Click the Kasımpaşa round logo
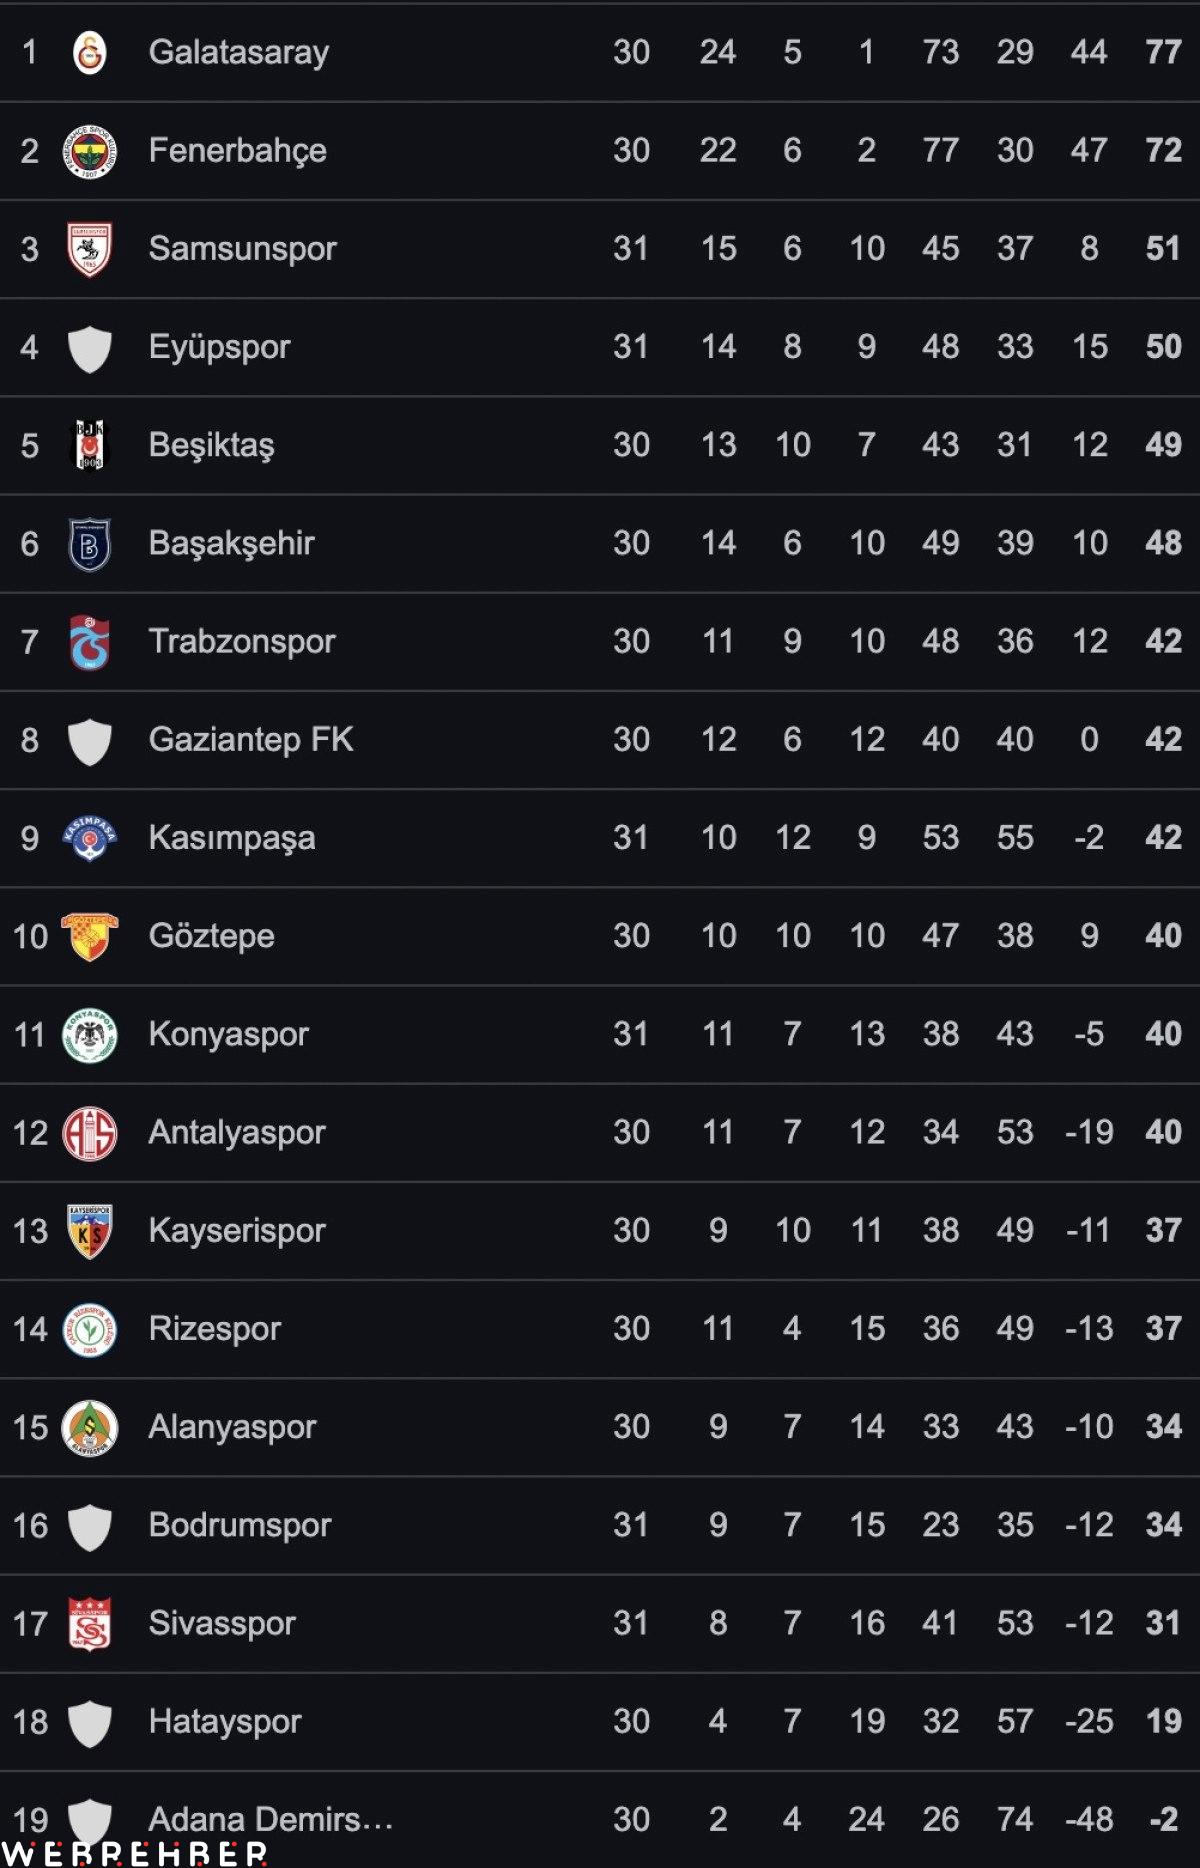1200x1868 pixels. click(90, 838)
